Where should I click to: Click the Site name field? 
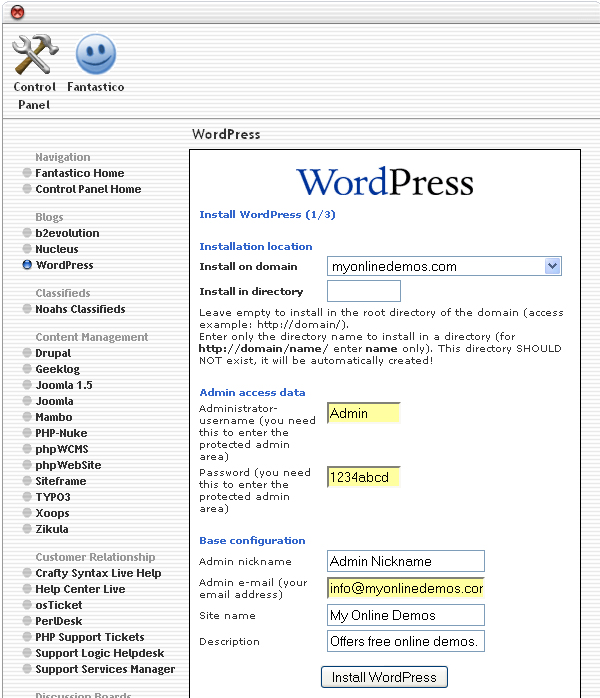coord(406,615)
